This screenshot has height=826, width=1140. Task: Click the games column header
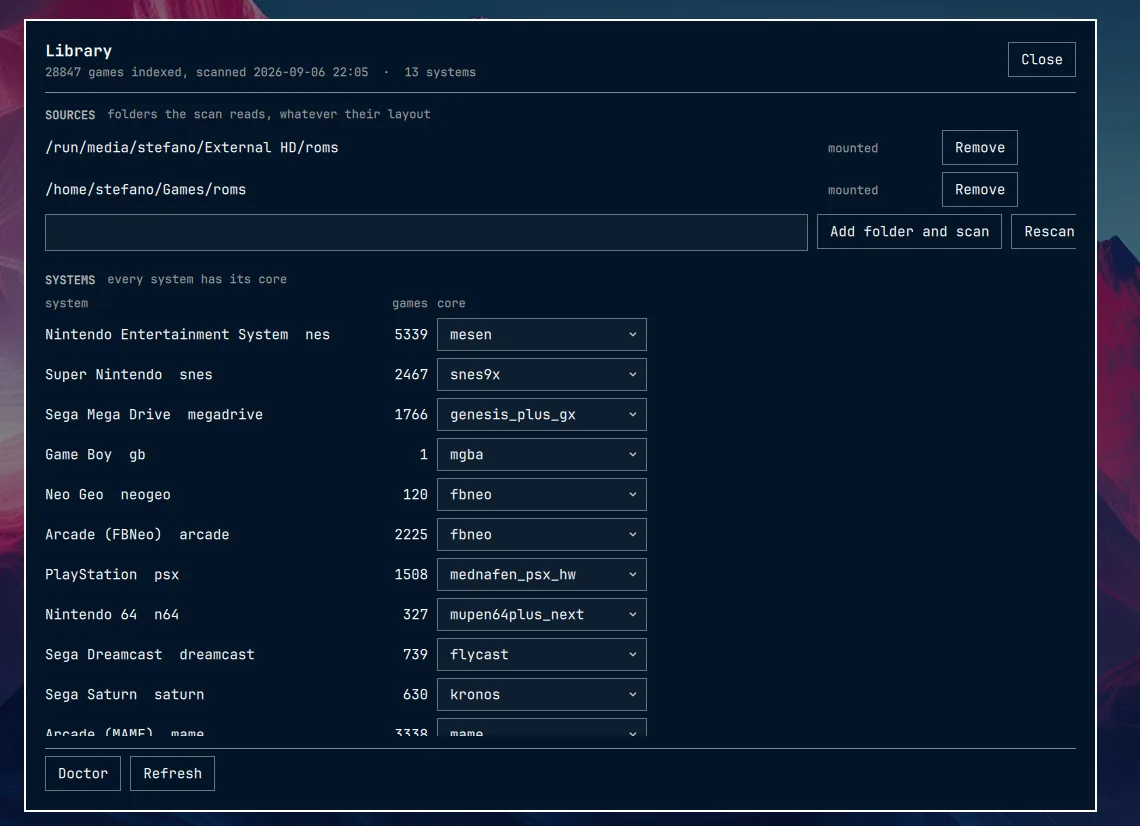[410, 303]
